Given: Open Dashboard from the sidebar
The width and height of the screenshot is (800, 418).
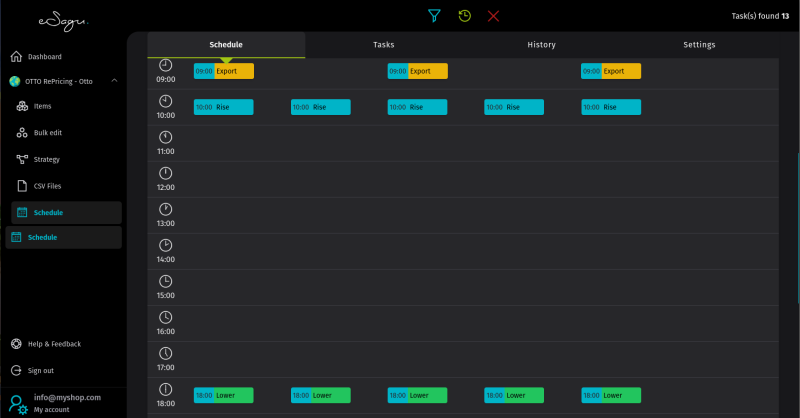Looking at the screenshot, I should (44, 57).
